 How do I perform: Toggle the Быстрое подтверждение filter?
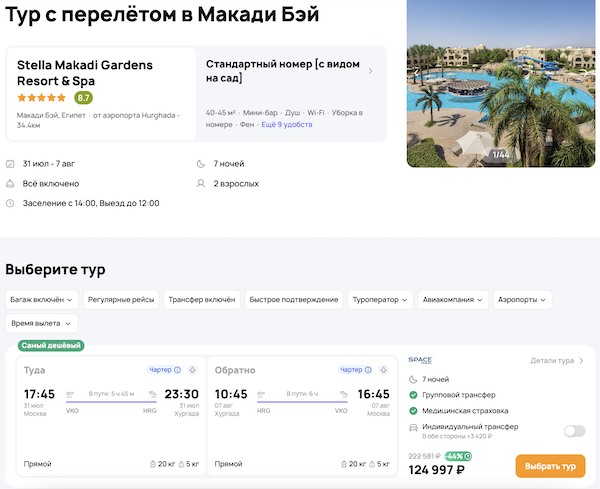(293, 299)
